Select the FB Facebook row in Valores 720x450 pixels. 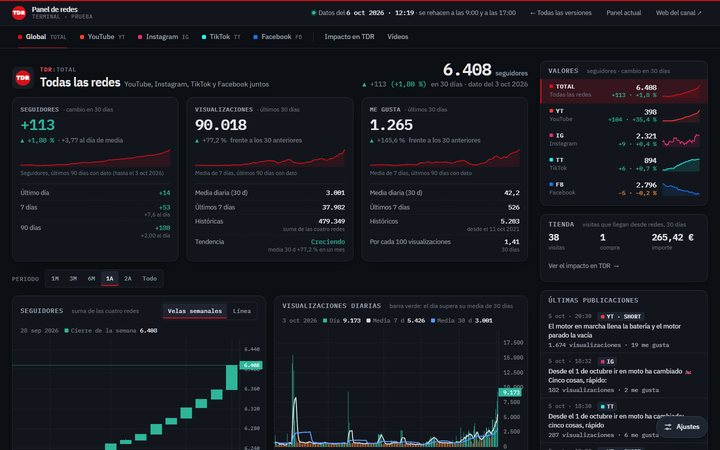624,188
